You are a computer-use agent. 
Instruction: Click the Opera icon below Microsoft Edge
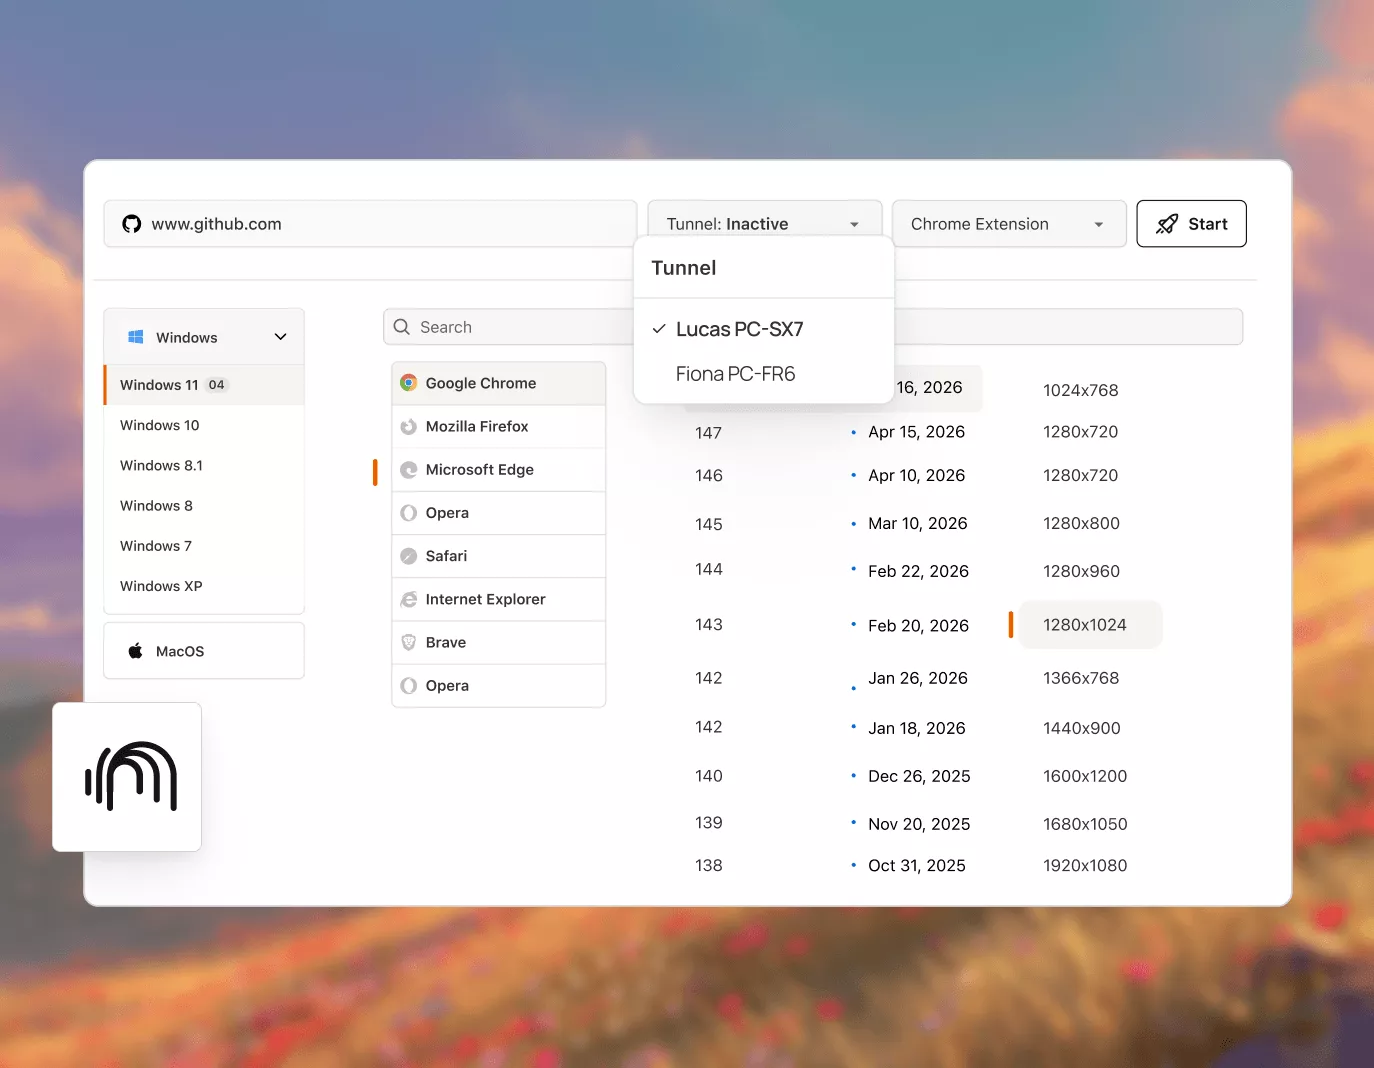pyautogui.click(x=409, y=513)
